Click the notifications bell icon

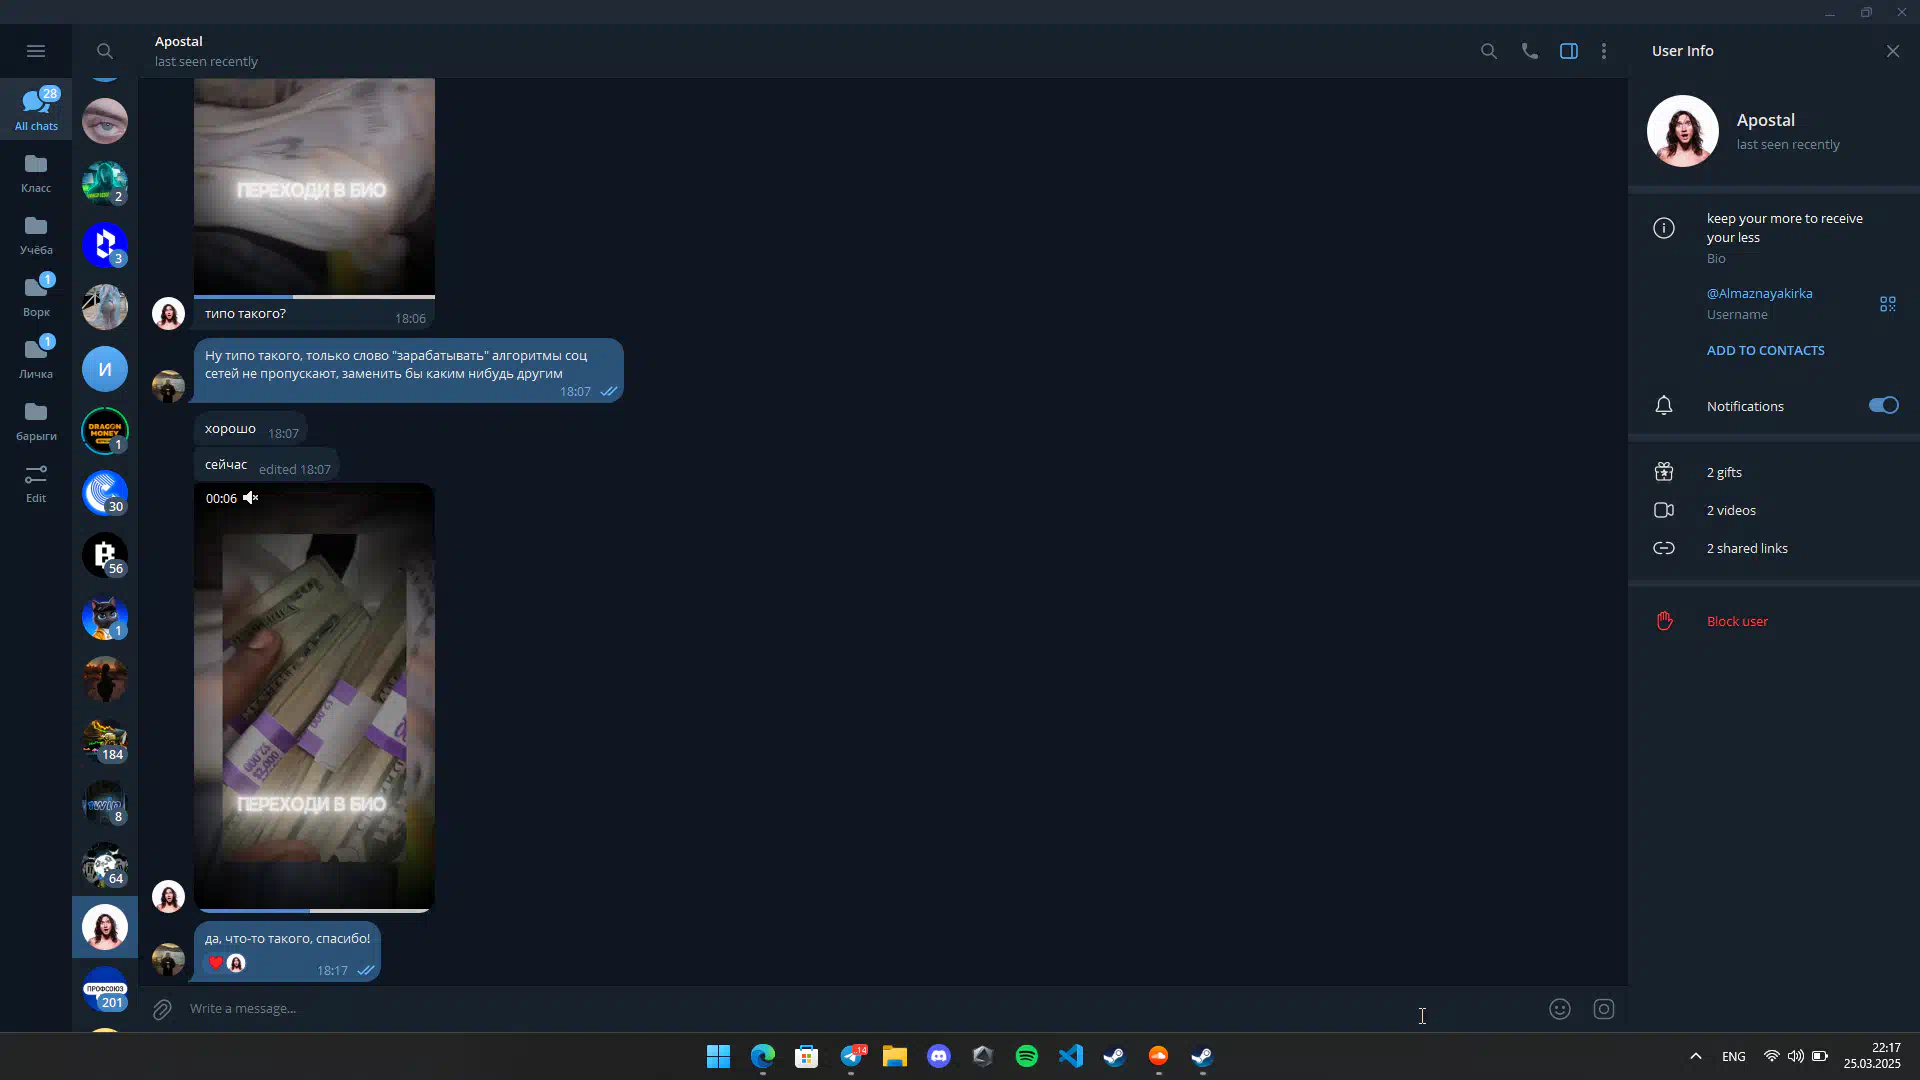[1663, 406]
